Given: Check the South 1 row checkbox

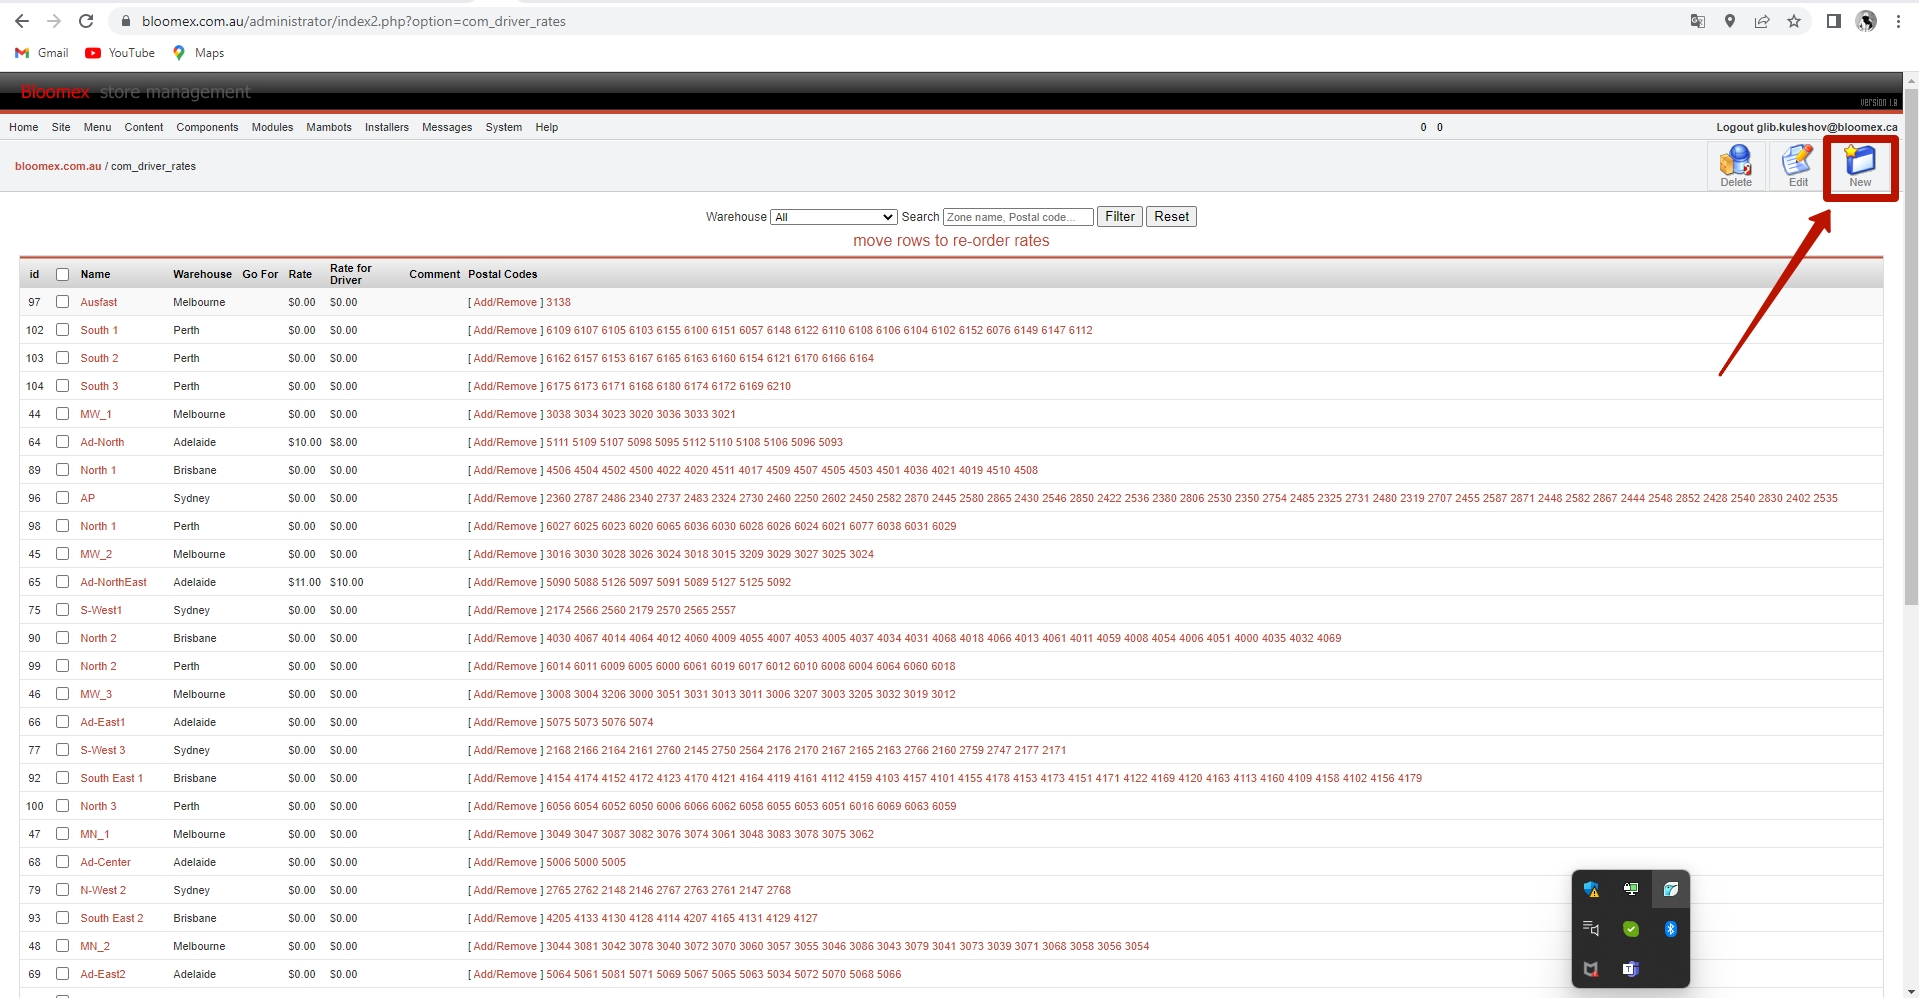Looking at the screenshot, I should (62, 330).
